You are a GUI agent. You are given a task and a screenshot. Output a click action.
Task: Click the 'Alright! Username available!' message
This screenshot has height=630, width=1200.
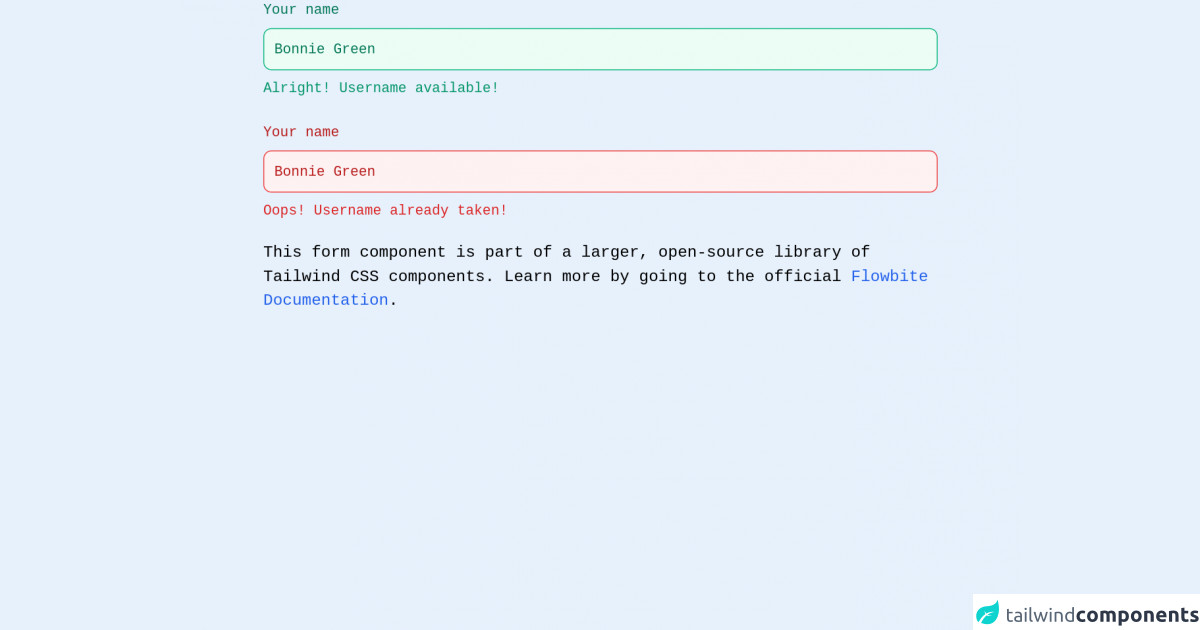pos(380,87)
